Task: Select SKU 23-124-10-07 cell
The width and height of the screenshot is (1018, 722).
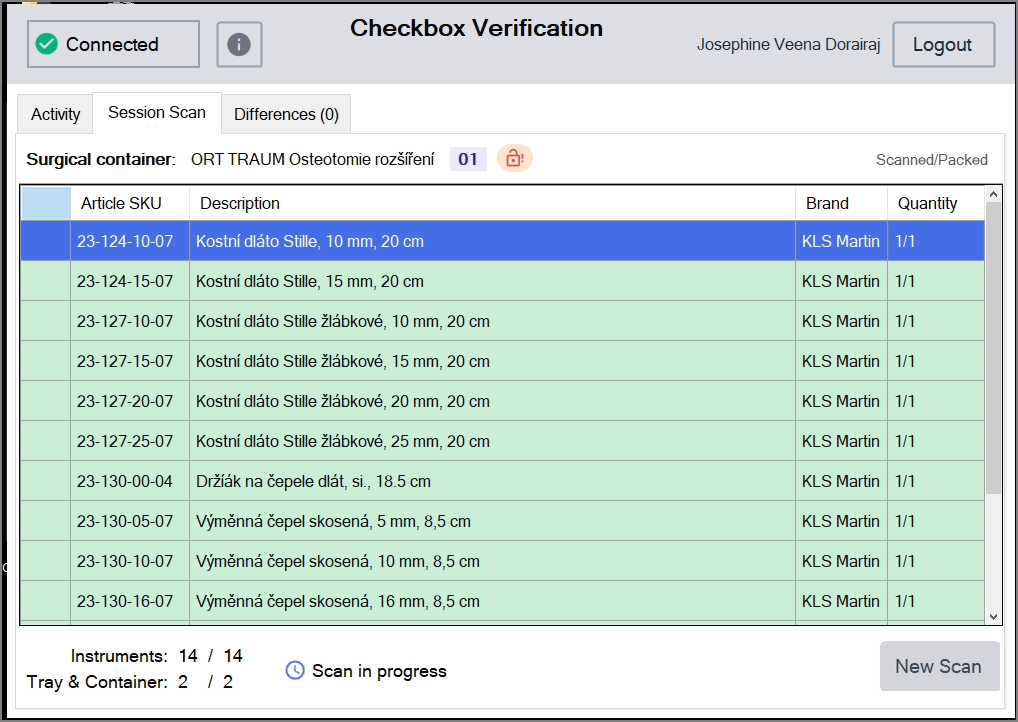Action: tap(130, 241)
